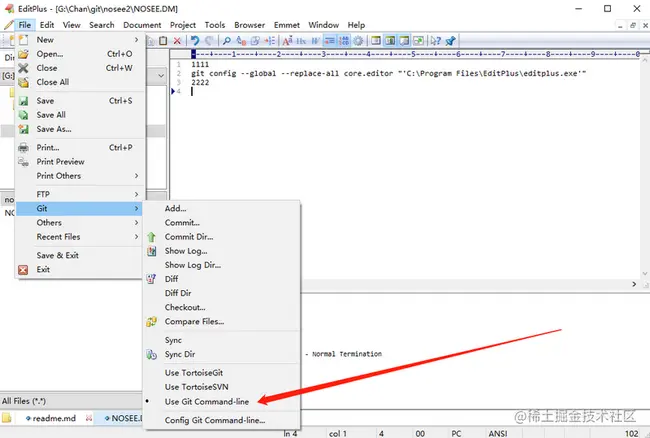Open Find with the magnifier icon
Screen dimensions: 650x438
click(x=227, y=41)
